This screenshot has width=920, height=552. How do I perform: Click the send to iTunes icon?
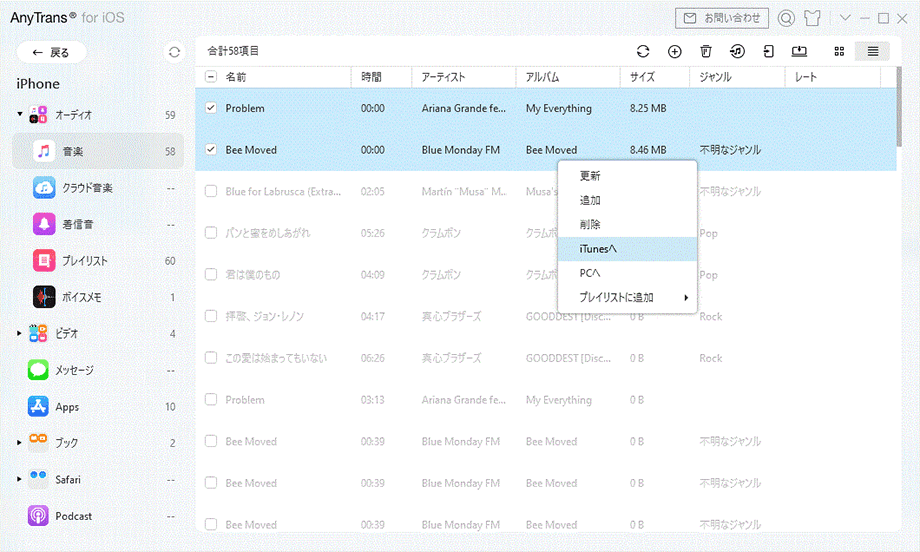pyautogui.click(x=738, y=52)
